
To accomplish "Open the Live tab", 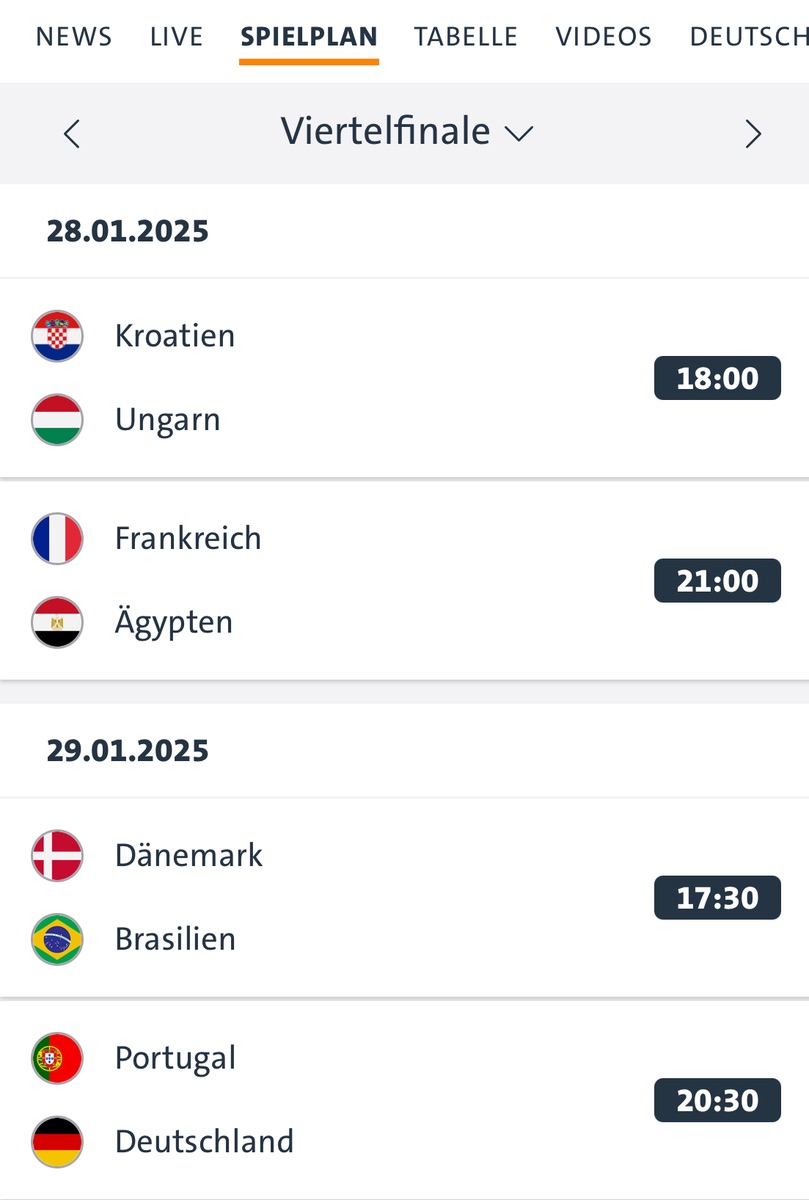I will click(x=176, y=38).
